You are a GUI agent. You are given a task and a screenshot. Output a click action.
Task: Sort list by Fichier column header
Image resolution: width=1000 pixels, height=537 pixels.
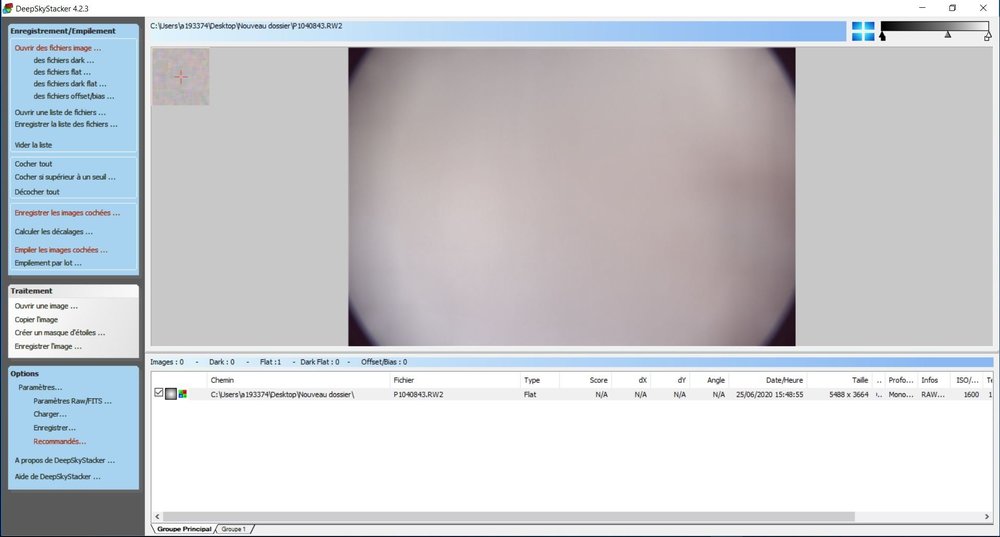point(455,380)
